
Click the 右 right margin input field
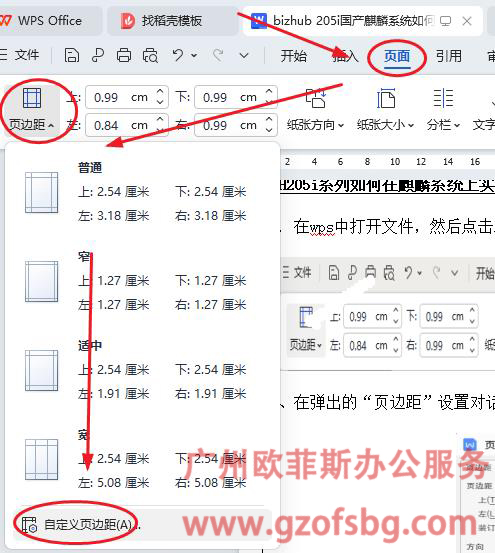229,125
